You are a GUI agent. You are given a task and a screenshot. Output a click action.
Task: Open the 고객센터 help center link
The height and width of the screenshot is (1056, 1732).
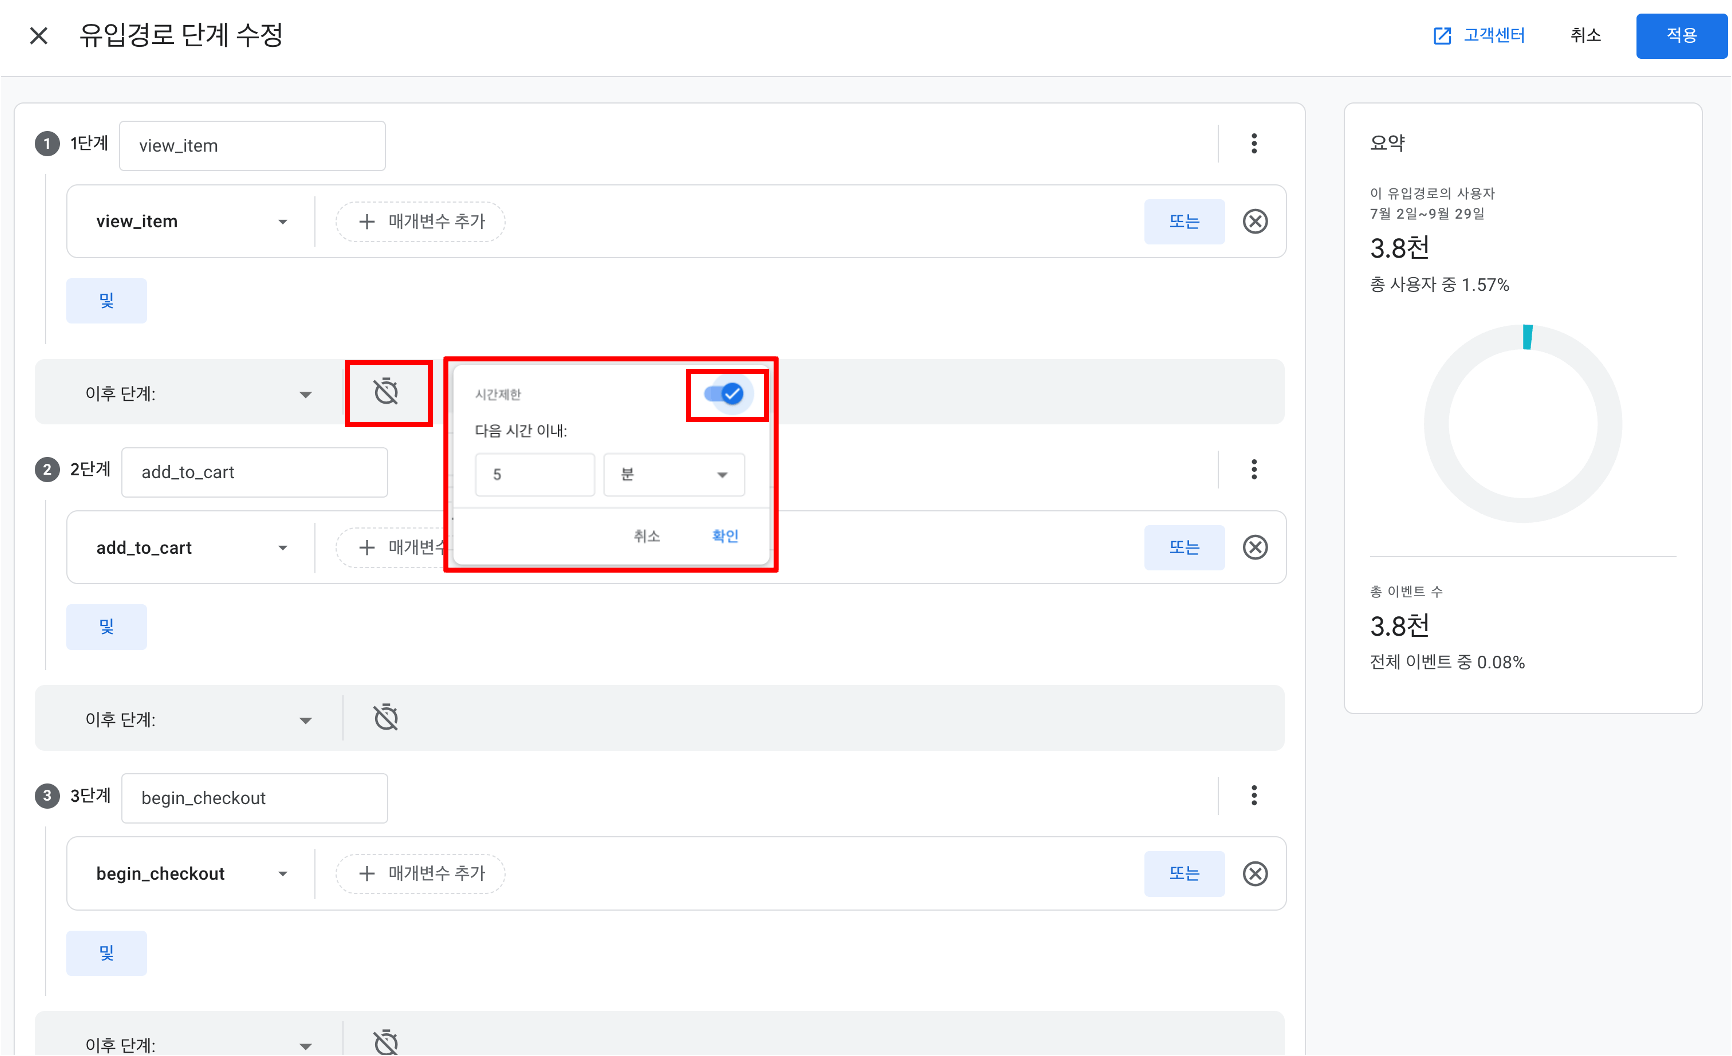[x=1480, y=36]
